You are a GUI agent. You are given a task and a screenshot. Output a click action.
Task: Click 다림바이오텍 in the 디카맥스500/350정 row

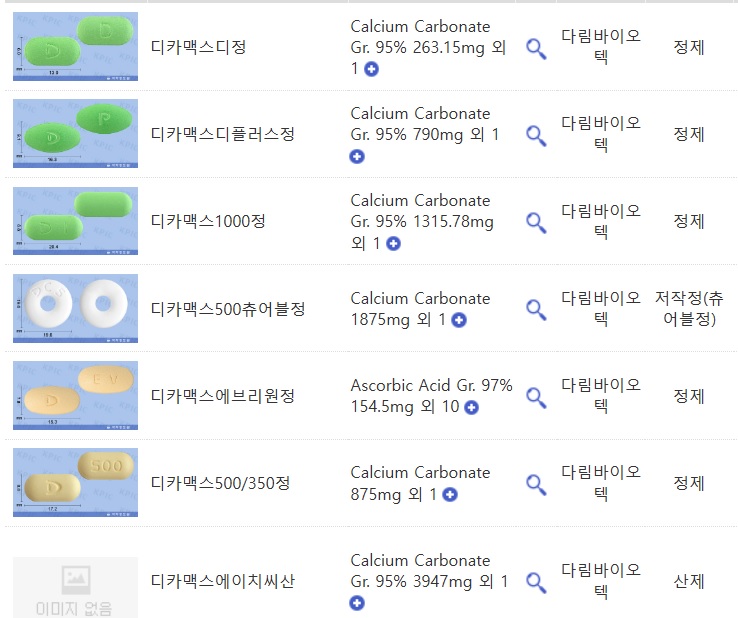pyautogui.click(x=601, y=482)
